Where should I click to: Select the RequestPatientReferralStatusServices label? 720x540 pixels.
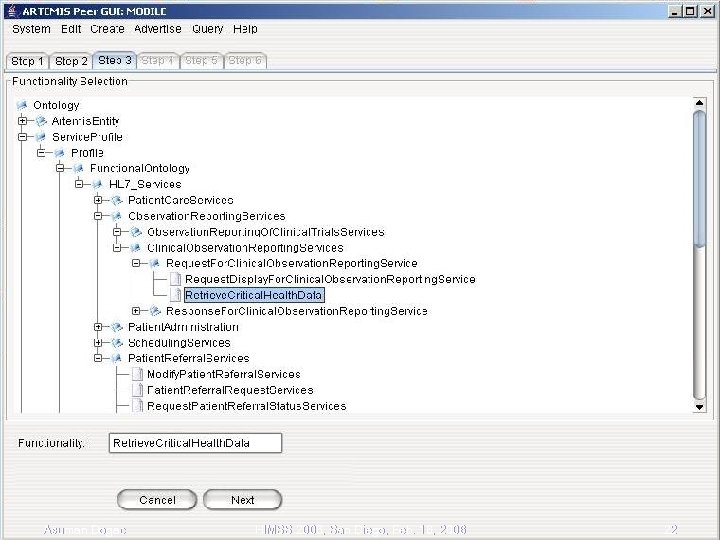click(x=247, y=406)
